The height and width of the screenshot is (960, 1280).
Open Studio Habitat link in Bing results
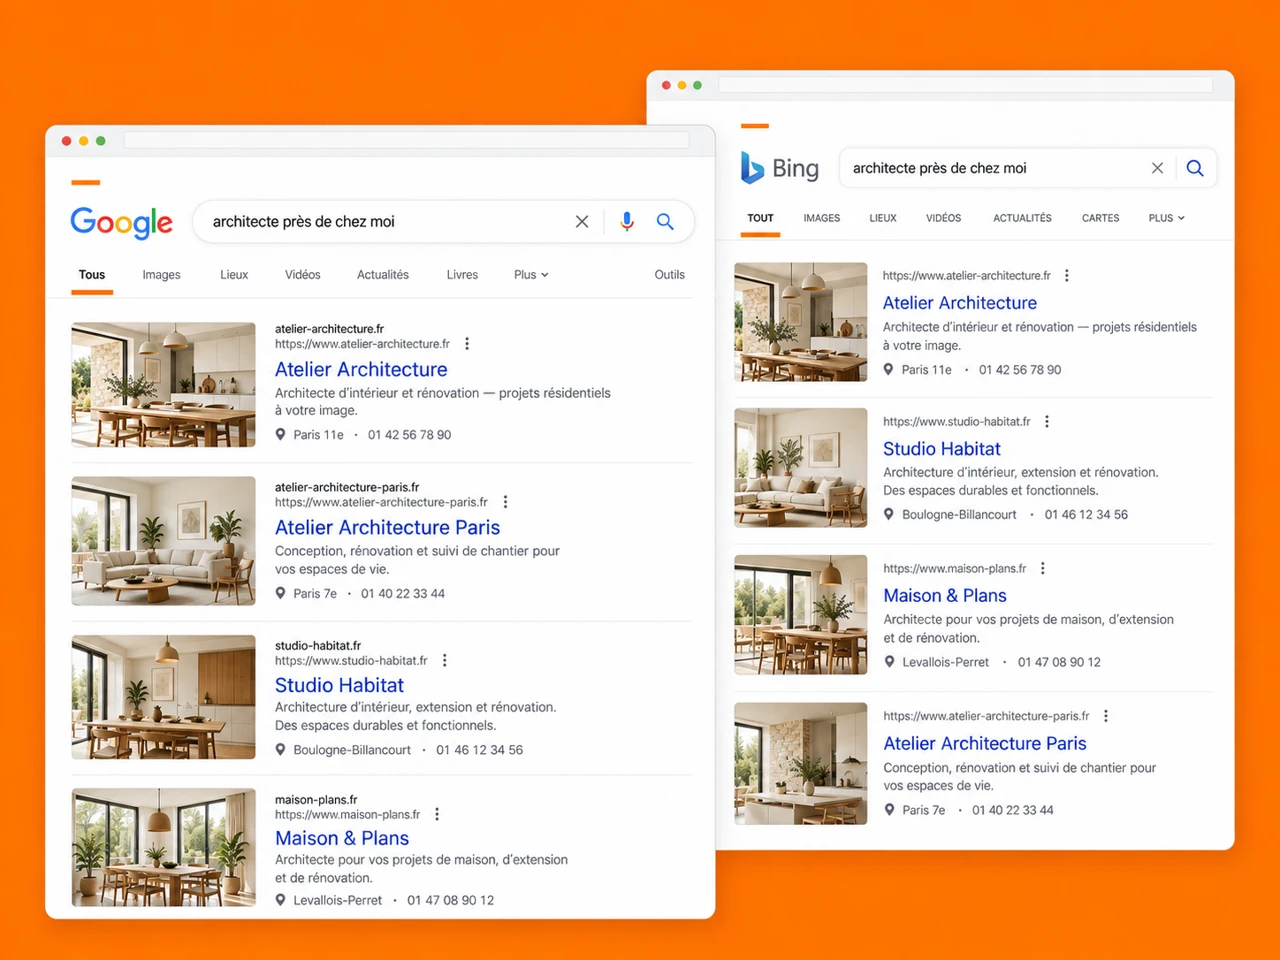click(942, 449)
